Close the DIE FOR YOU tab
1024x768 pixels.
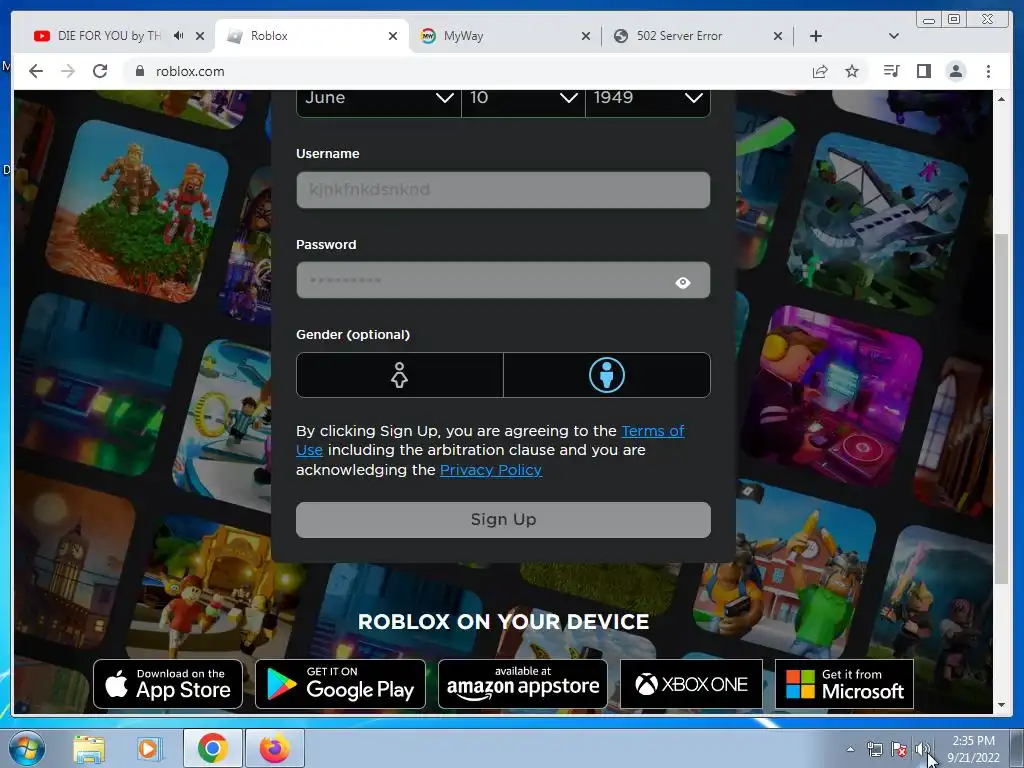(200, 36)
